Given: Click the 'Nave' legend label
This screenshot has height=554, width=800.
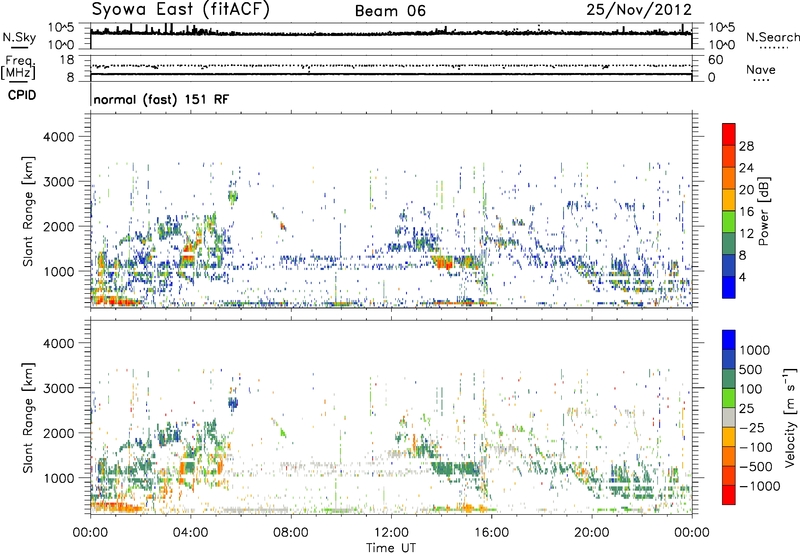Looking at the screenshot, I should [x=760, y=69].
